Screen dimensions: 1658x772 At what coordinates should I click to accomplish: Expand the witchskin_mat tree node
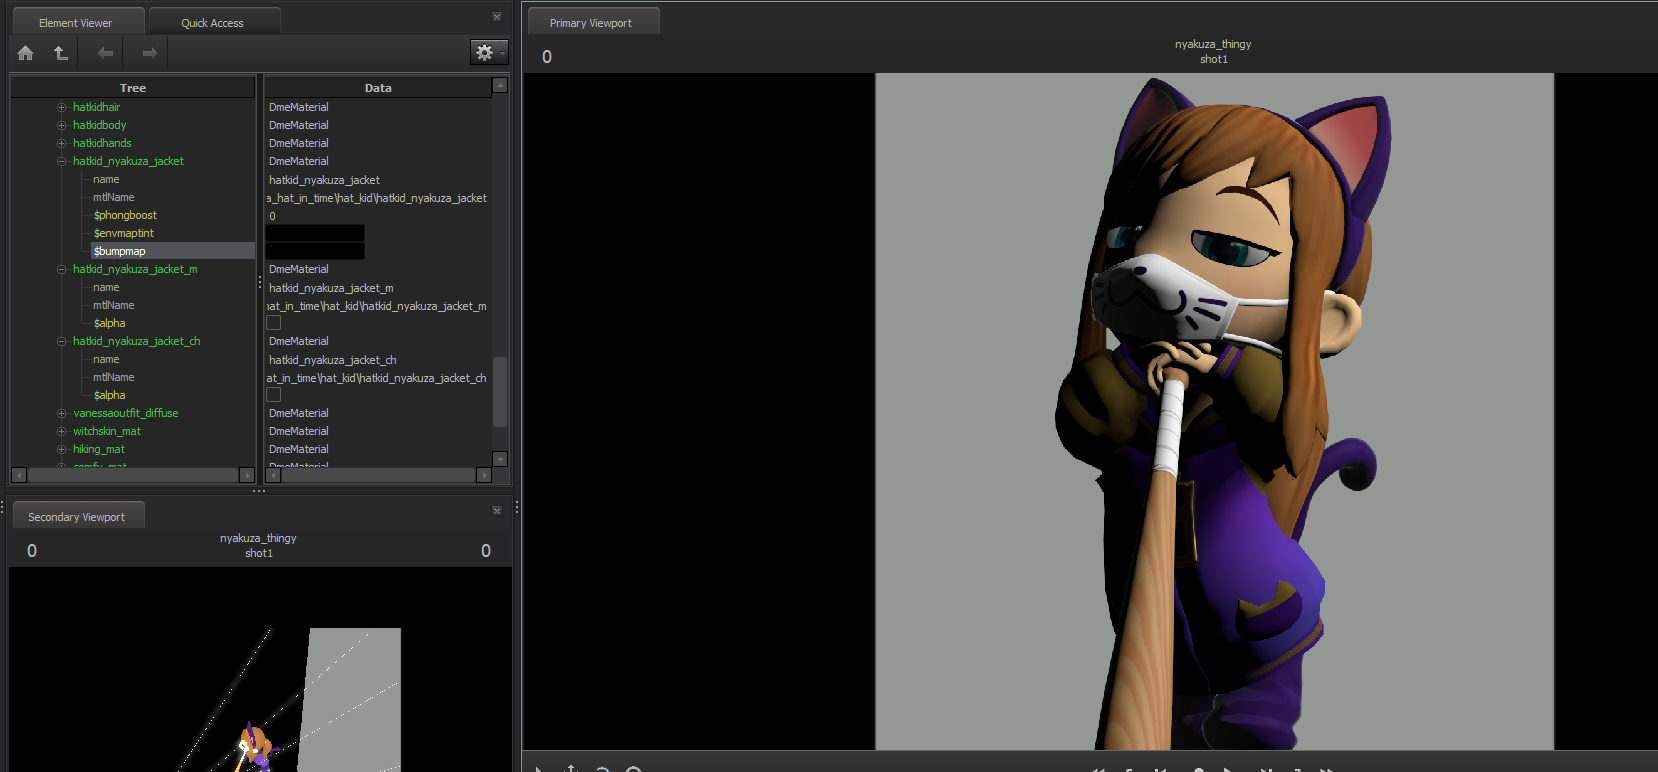coord(62,431)
